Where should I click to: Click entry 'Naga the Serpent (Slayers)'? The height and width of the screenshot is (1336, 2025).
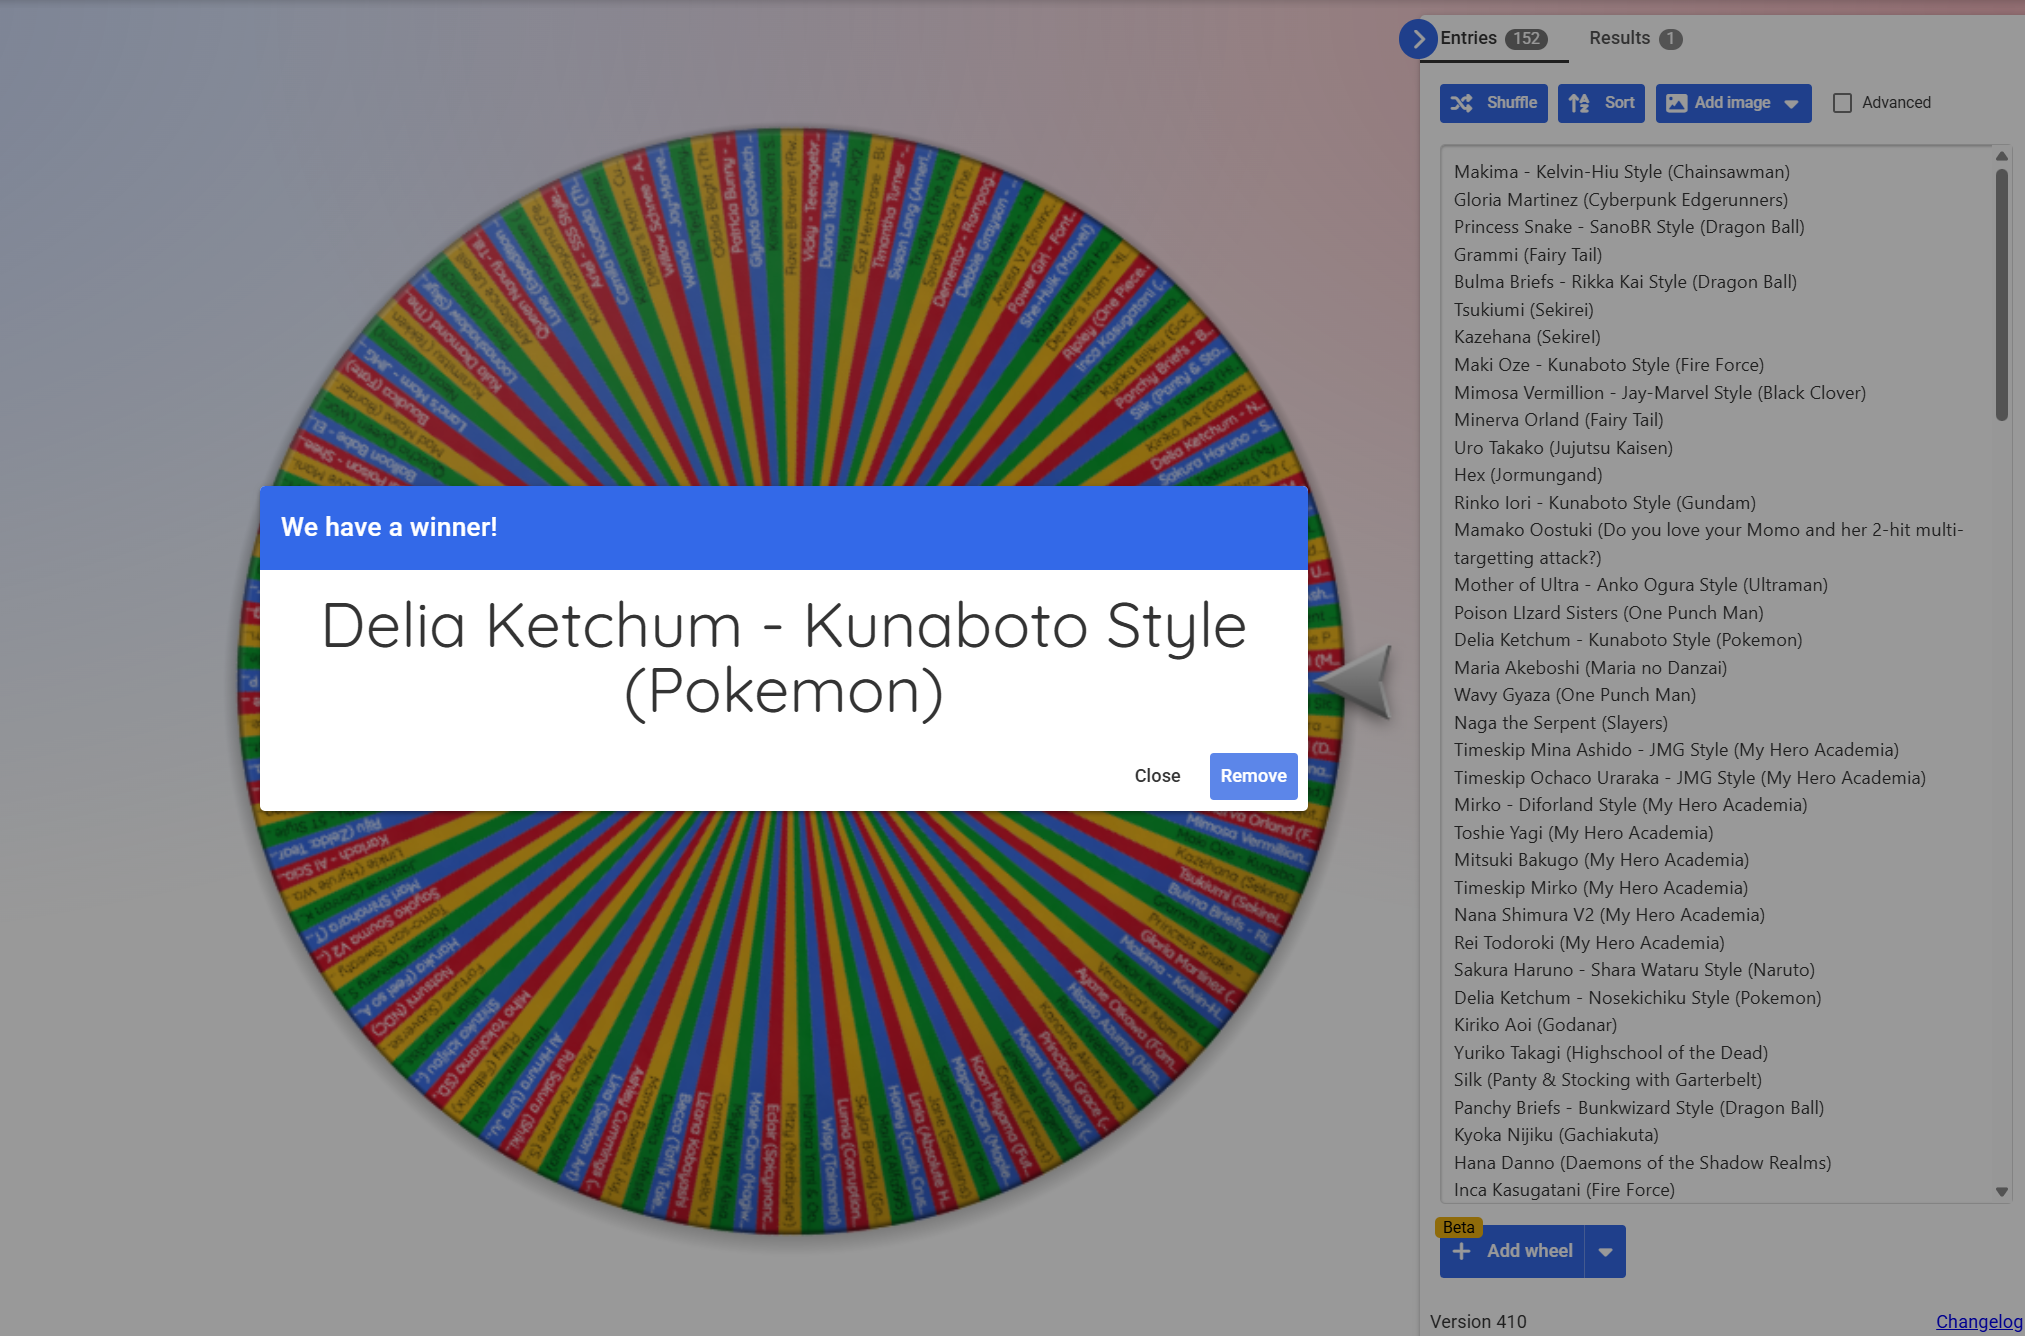pos(1561,723)
